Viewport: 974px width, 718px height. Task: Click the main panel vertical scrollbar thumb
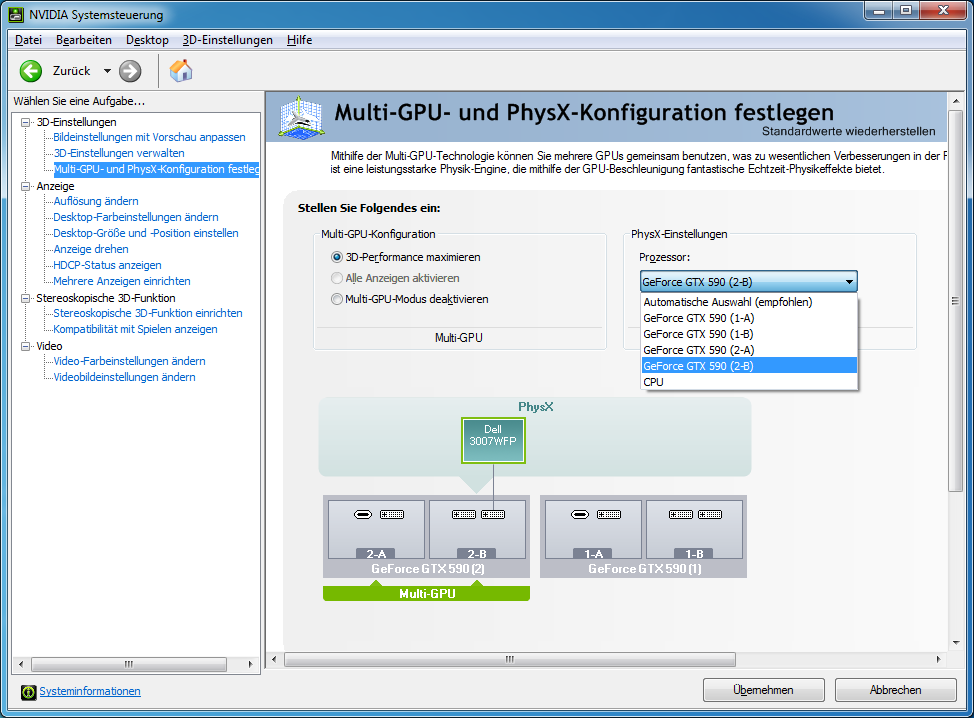(955, 301)
